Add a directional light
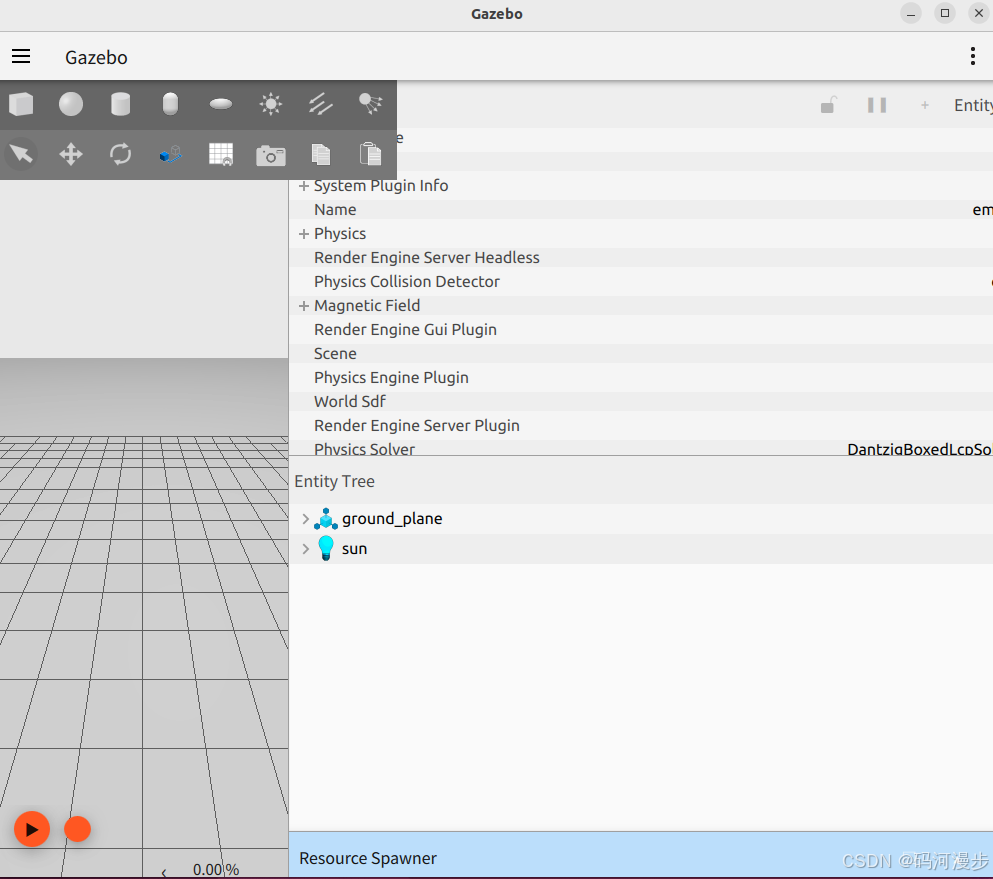The height and width of the screenshot is (879, 993). point(320,104)
